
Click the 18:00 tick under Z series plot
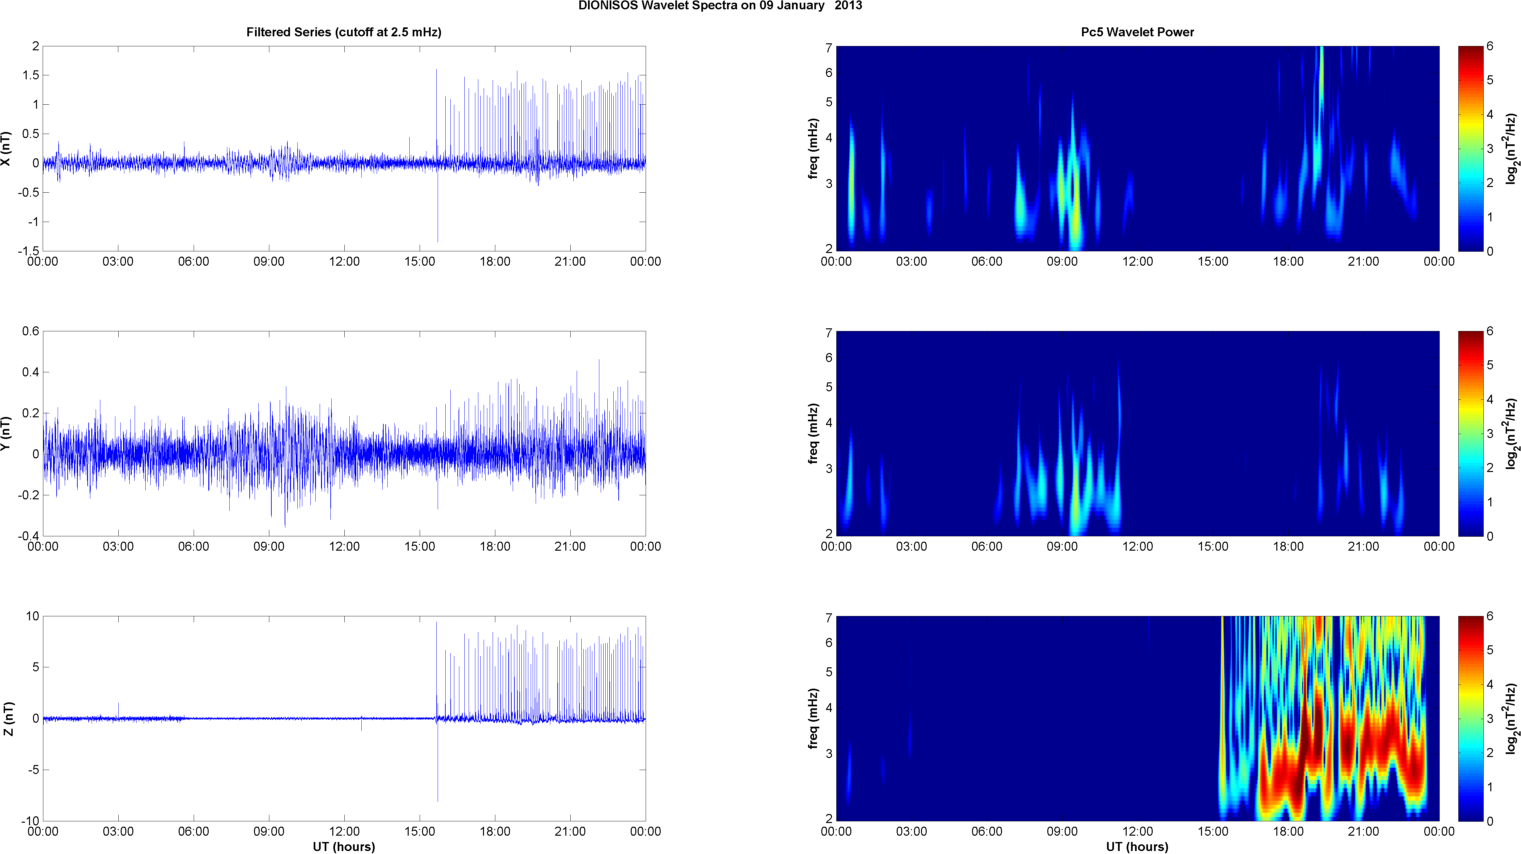click(495, 832)
